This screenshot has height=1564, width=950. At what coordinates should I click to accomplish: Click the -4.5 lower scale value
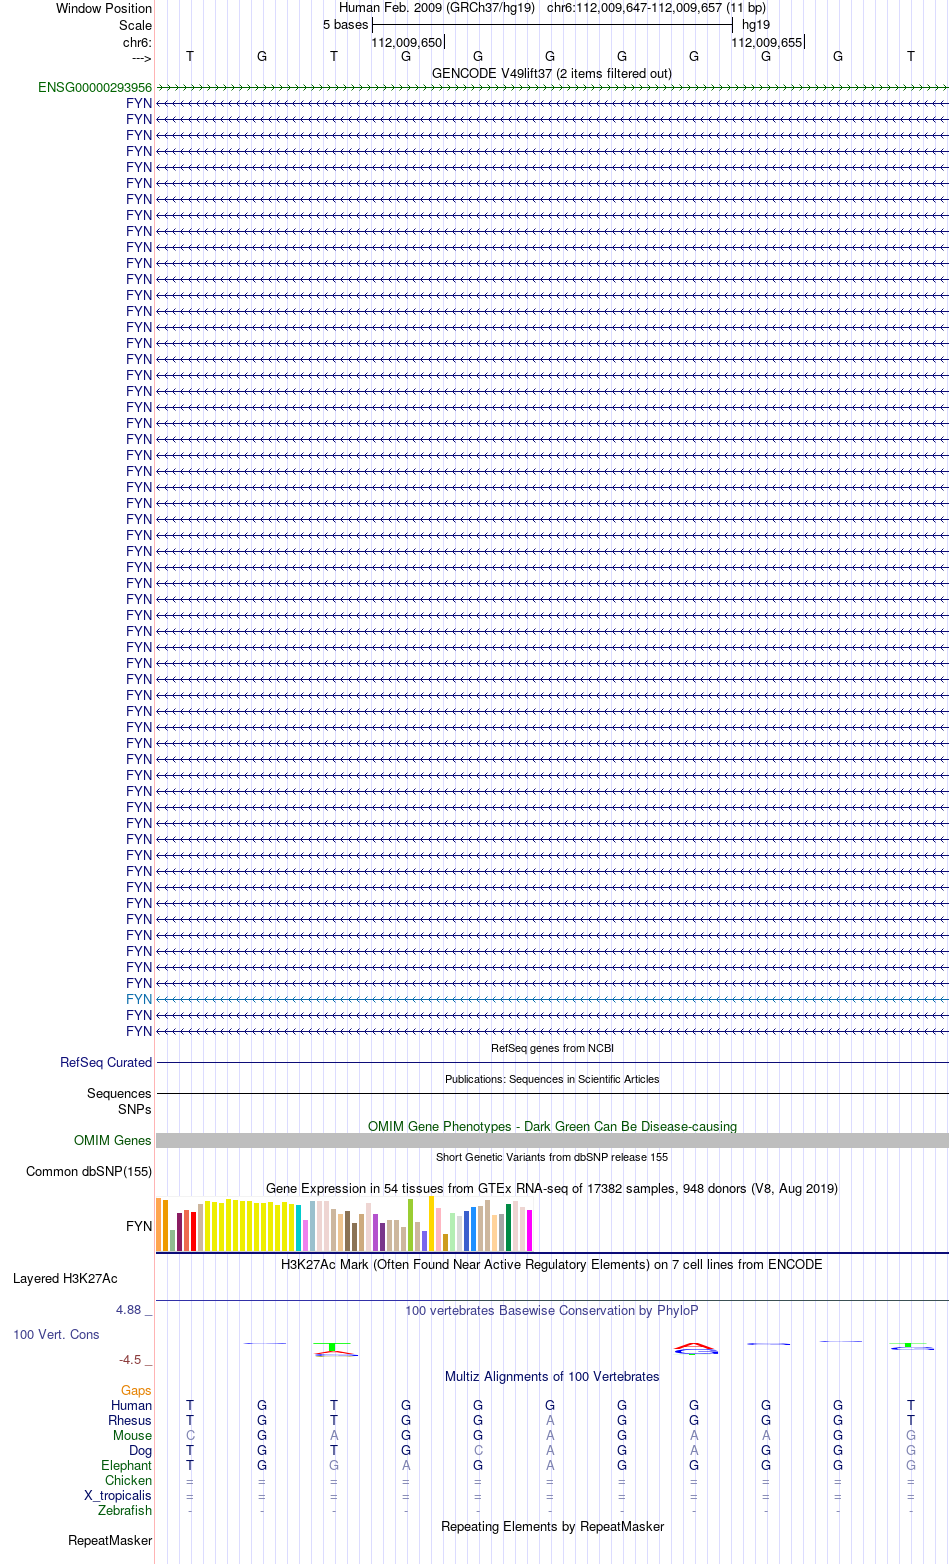click(x=131, y=1360)
